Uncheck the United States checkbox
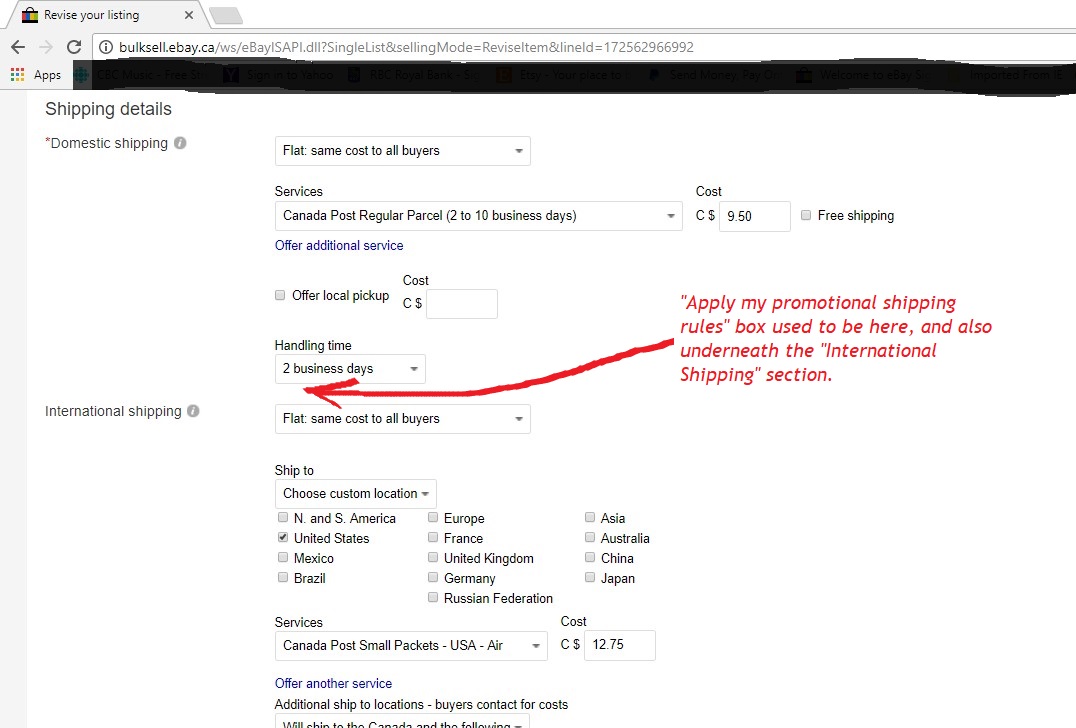The image size is (1076, 728). click(x=283, y=538)
